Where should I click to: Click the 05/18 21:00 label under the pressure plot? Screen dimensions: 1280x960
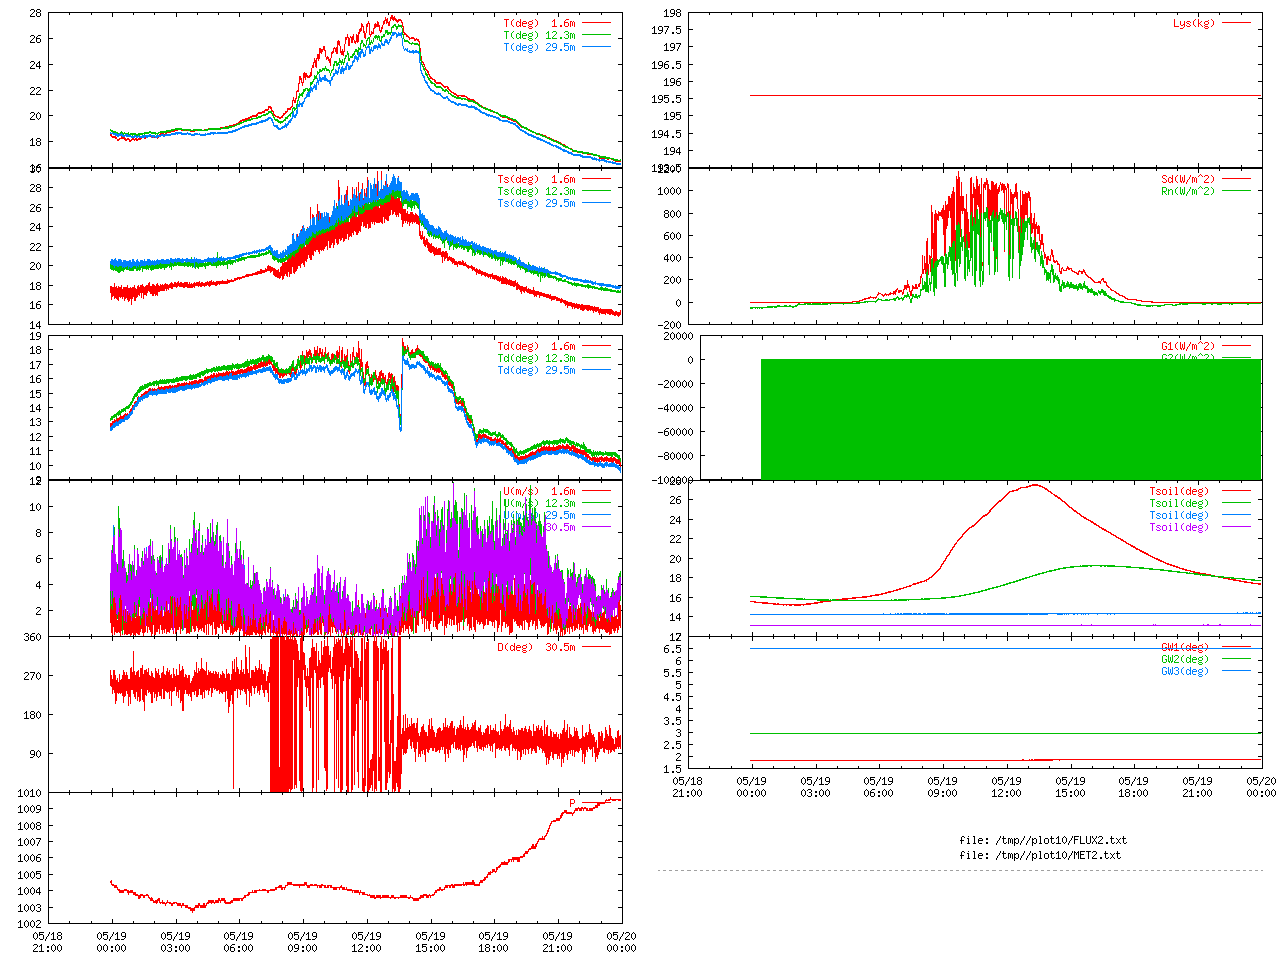(47, 943)
